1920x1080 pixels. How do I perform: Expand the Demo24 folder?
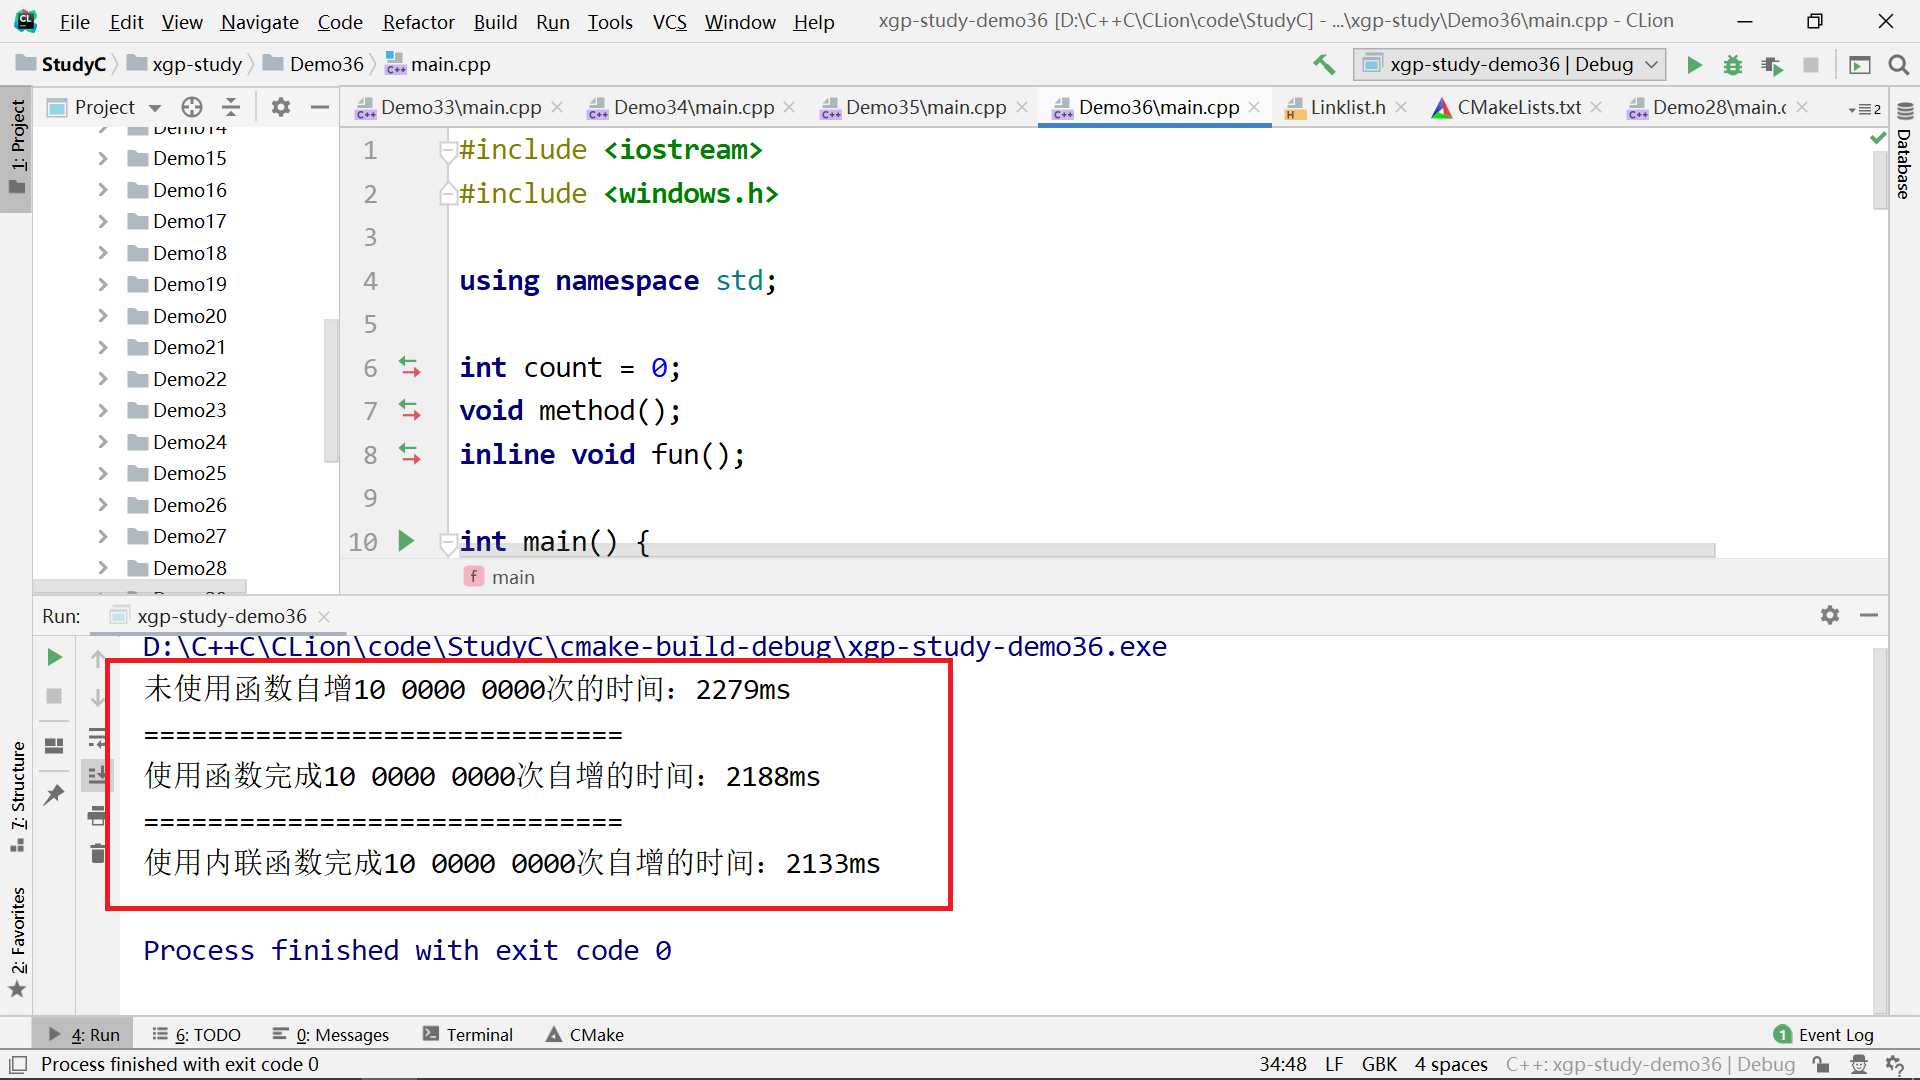coord(103,442)
